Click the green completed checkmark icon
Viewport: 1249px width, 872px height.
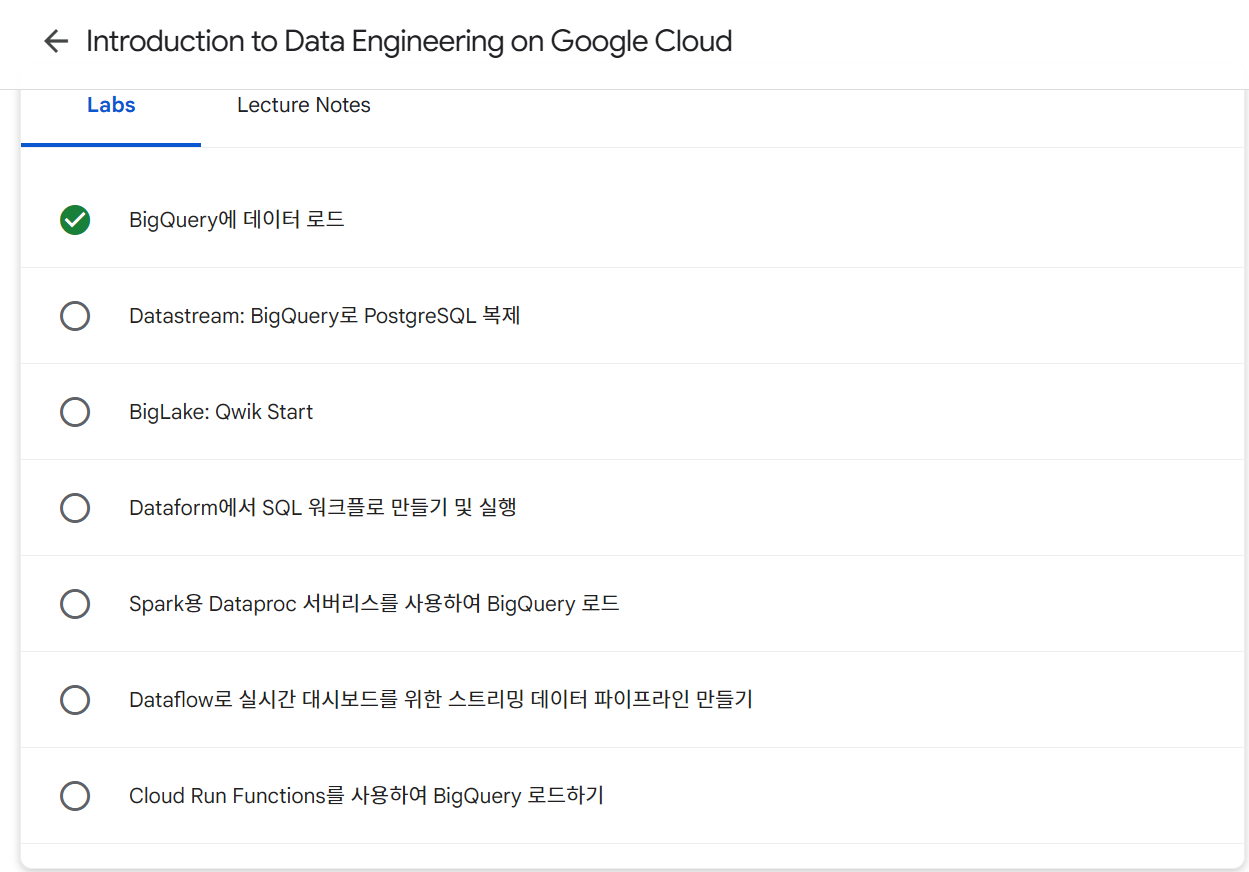[75, 220]
